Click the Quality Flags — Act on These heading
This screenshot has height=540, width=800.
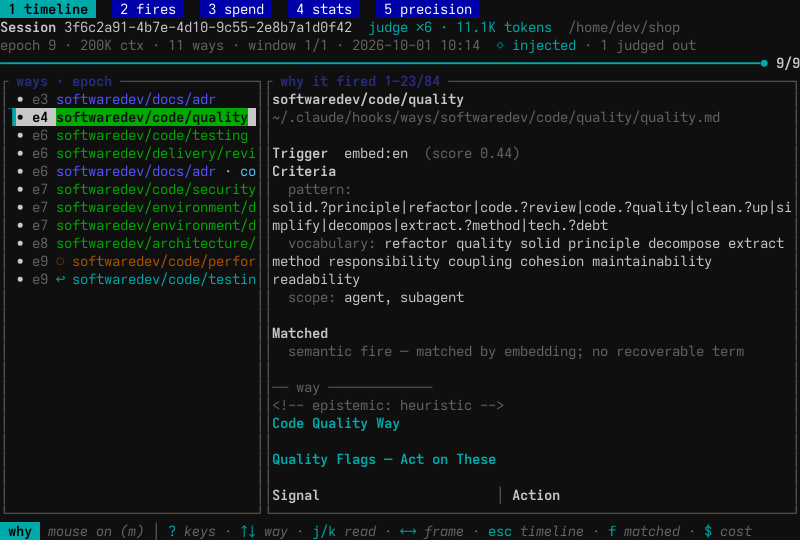(x=384, y=459)
